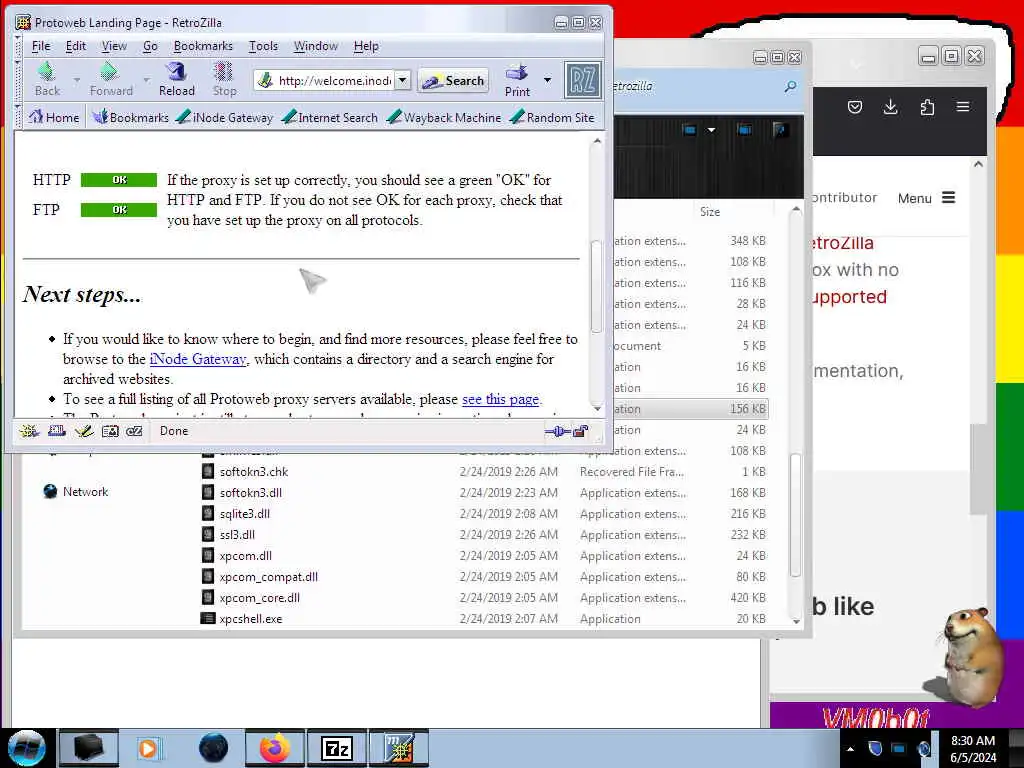
Task: Click the RZ throbber logo
Action: pos(583,80)
